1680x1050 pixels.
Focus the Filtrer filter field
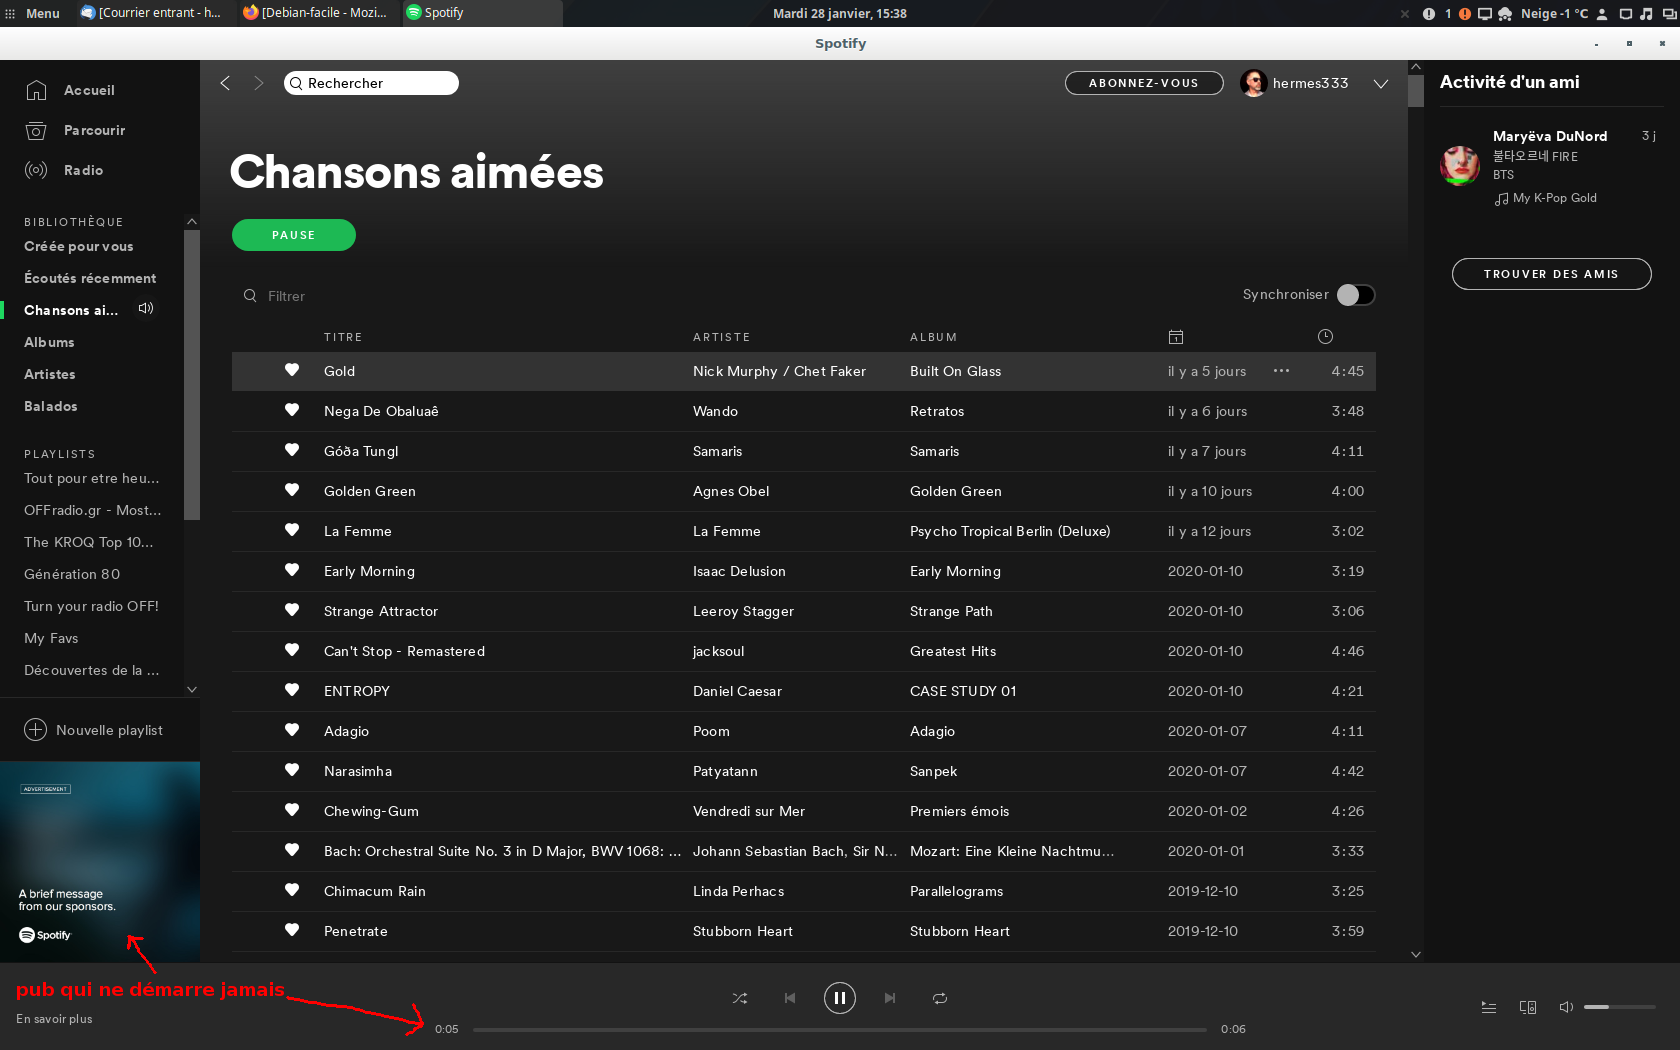pos(286,296)
